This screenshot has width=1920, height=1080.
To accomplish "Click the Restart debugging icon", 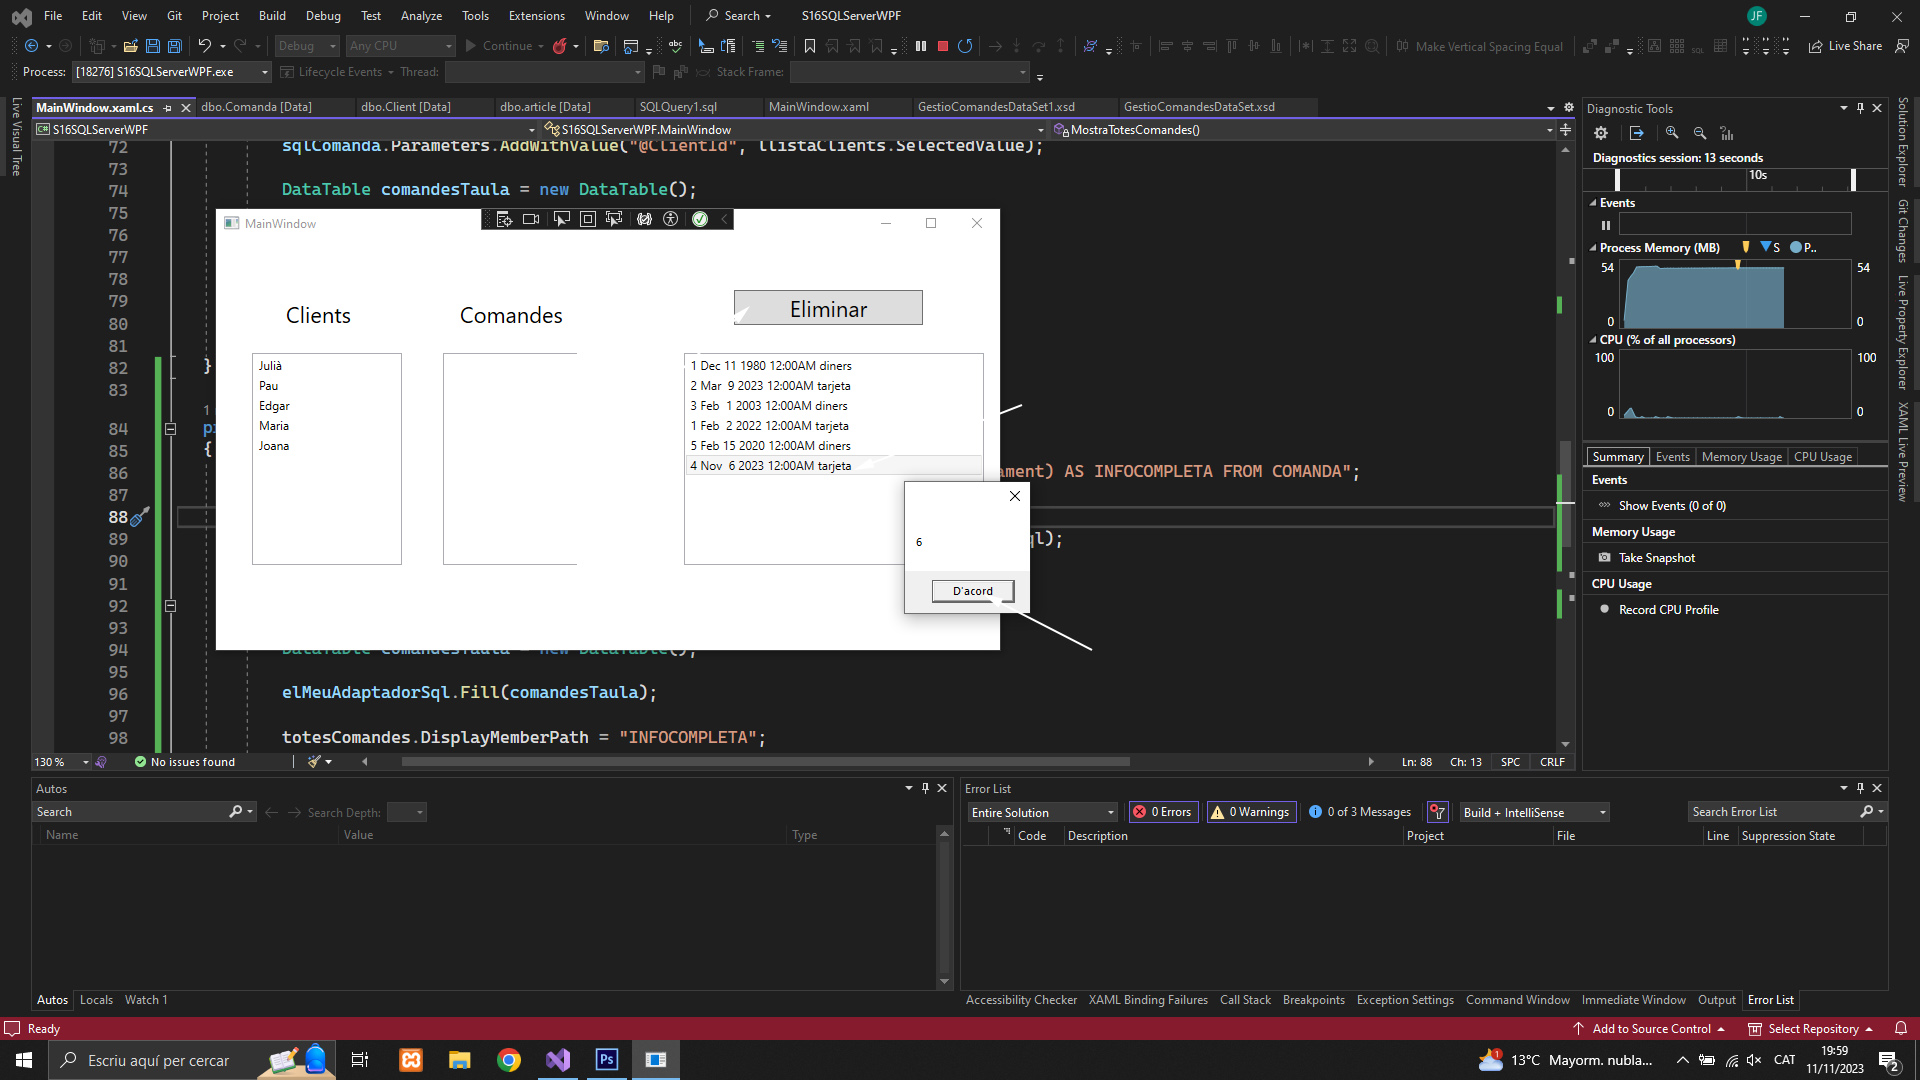I will pos(965,46).
